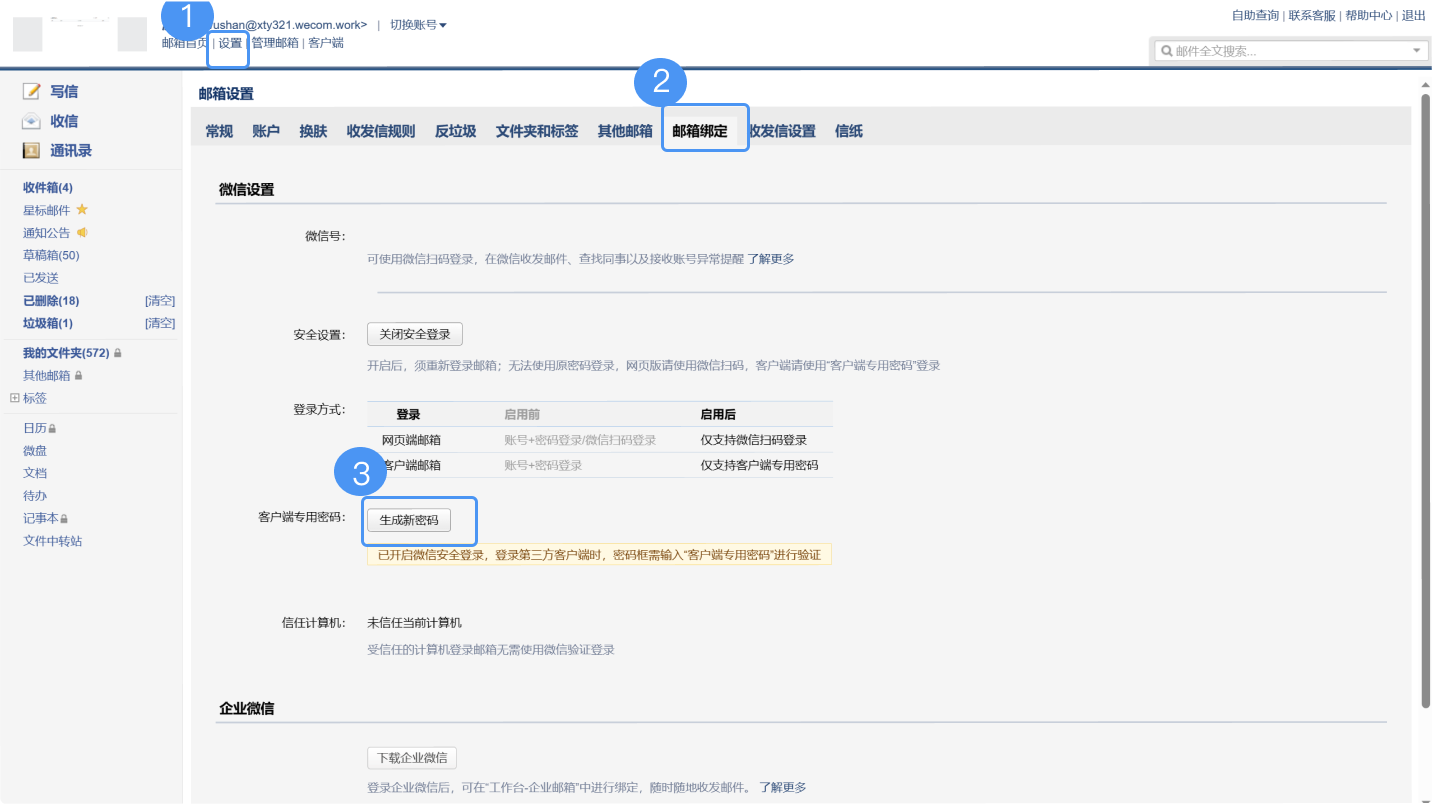Viewport: 1433px width, 805px height.
Task: Click the lock icon beside 记事本
Action: tap(64, 519)
